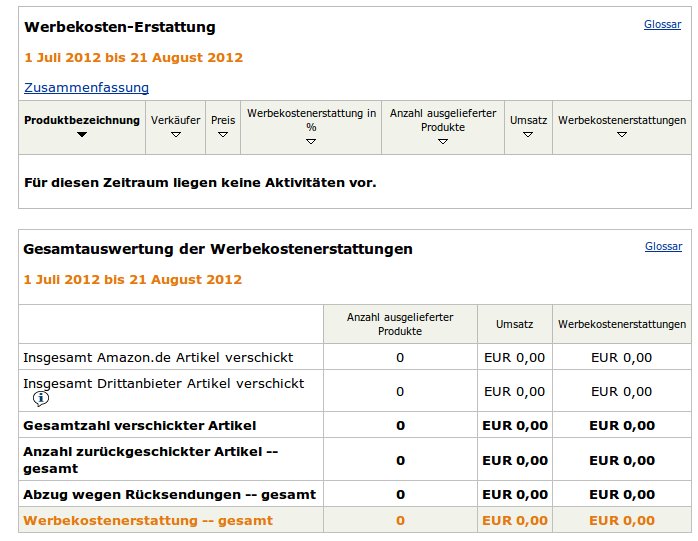The width and height of the screenshot is (698, 541).
Task: Click the sort arrow under Produktbezeichnung
Action: 81,134
